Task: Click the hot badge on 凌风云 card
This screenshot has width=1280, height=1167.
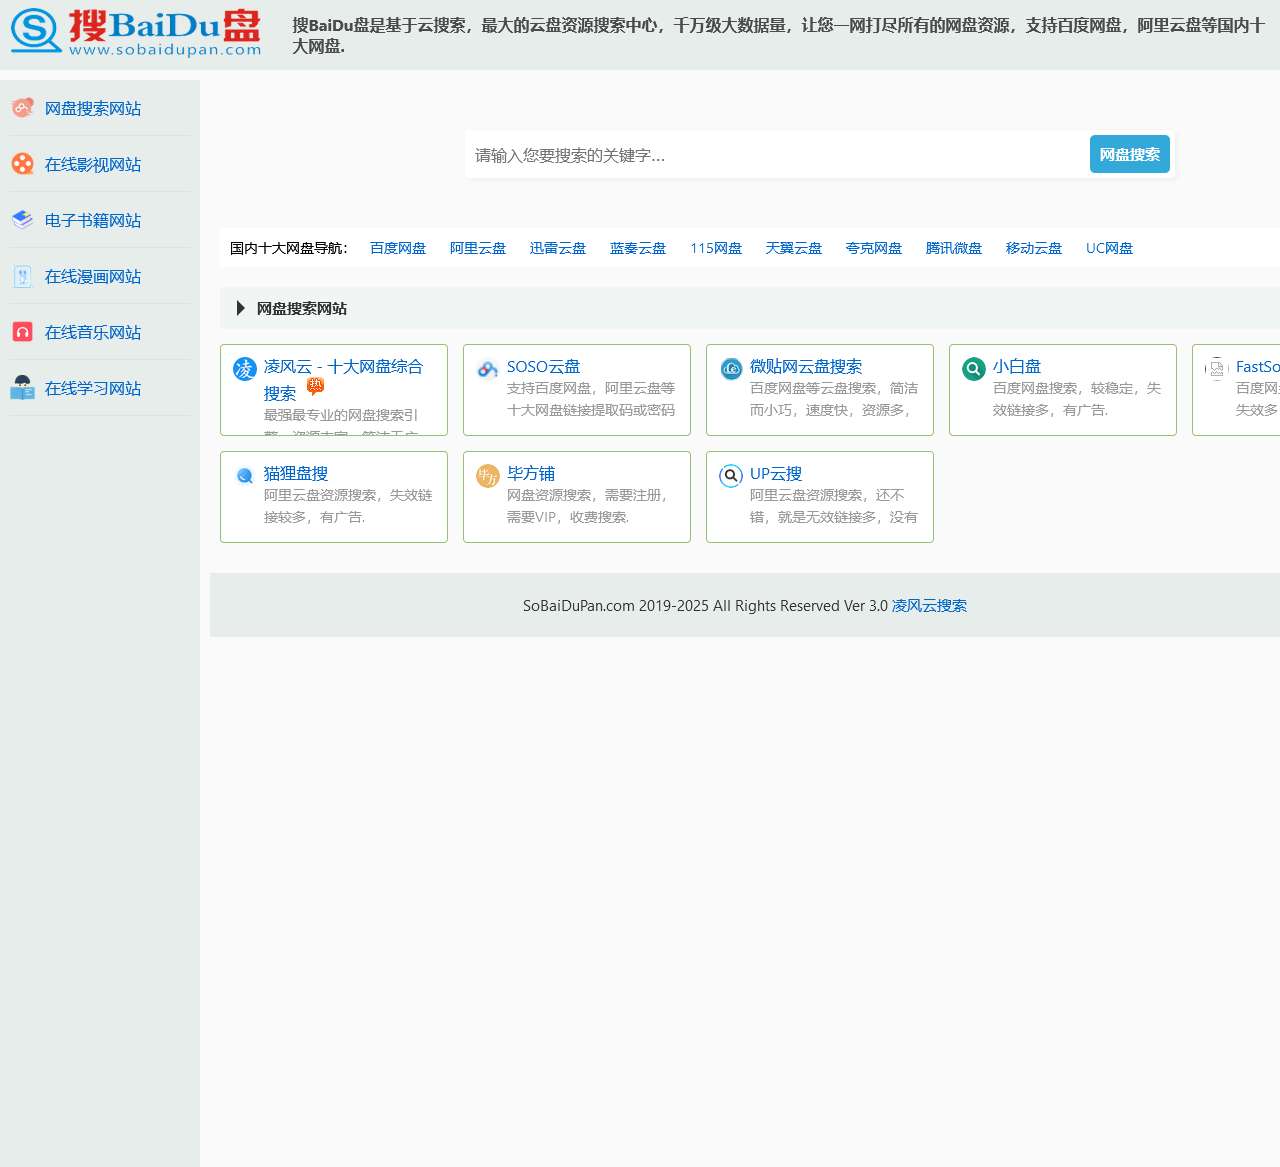Action: click(316, 386)
